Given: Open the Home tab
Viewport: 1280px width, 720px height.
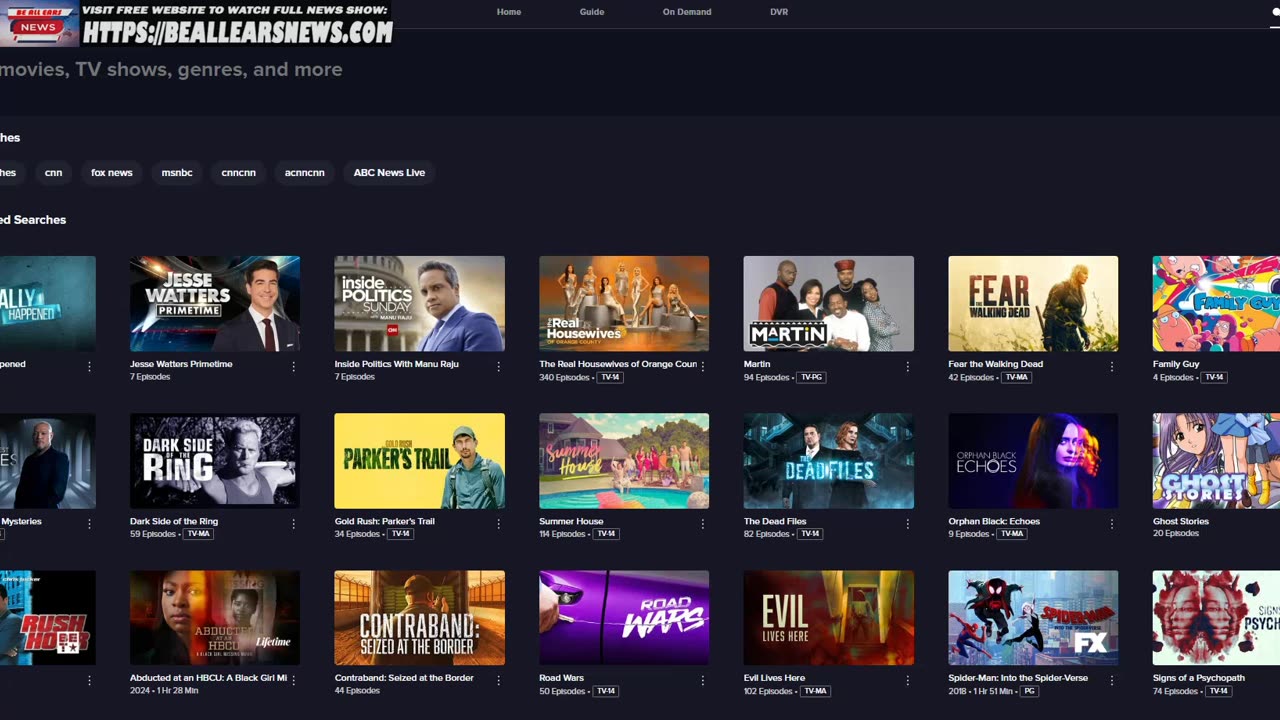Looking at the screenshot, I should click(x=509, y=12).
